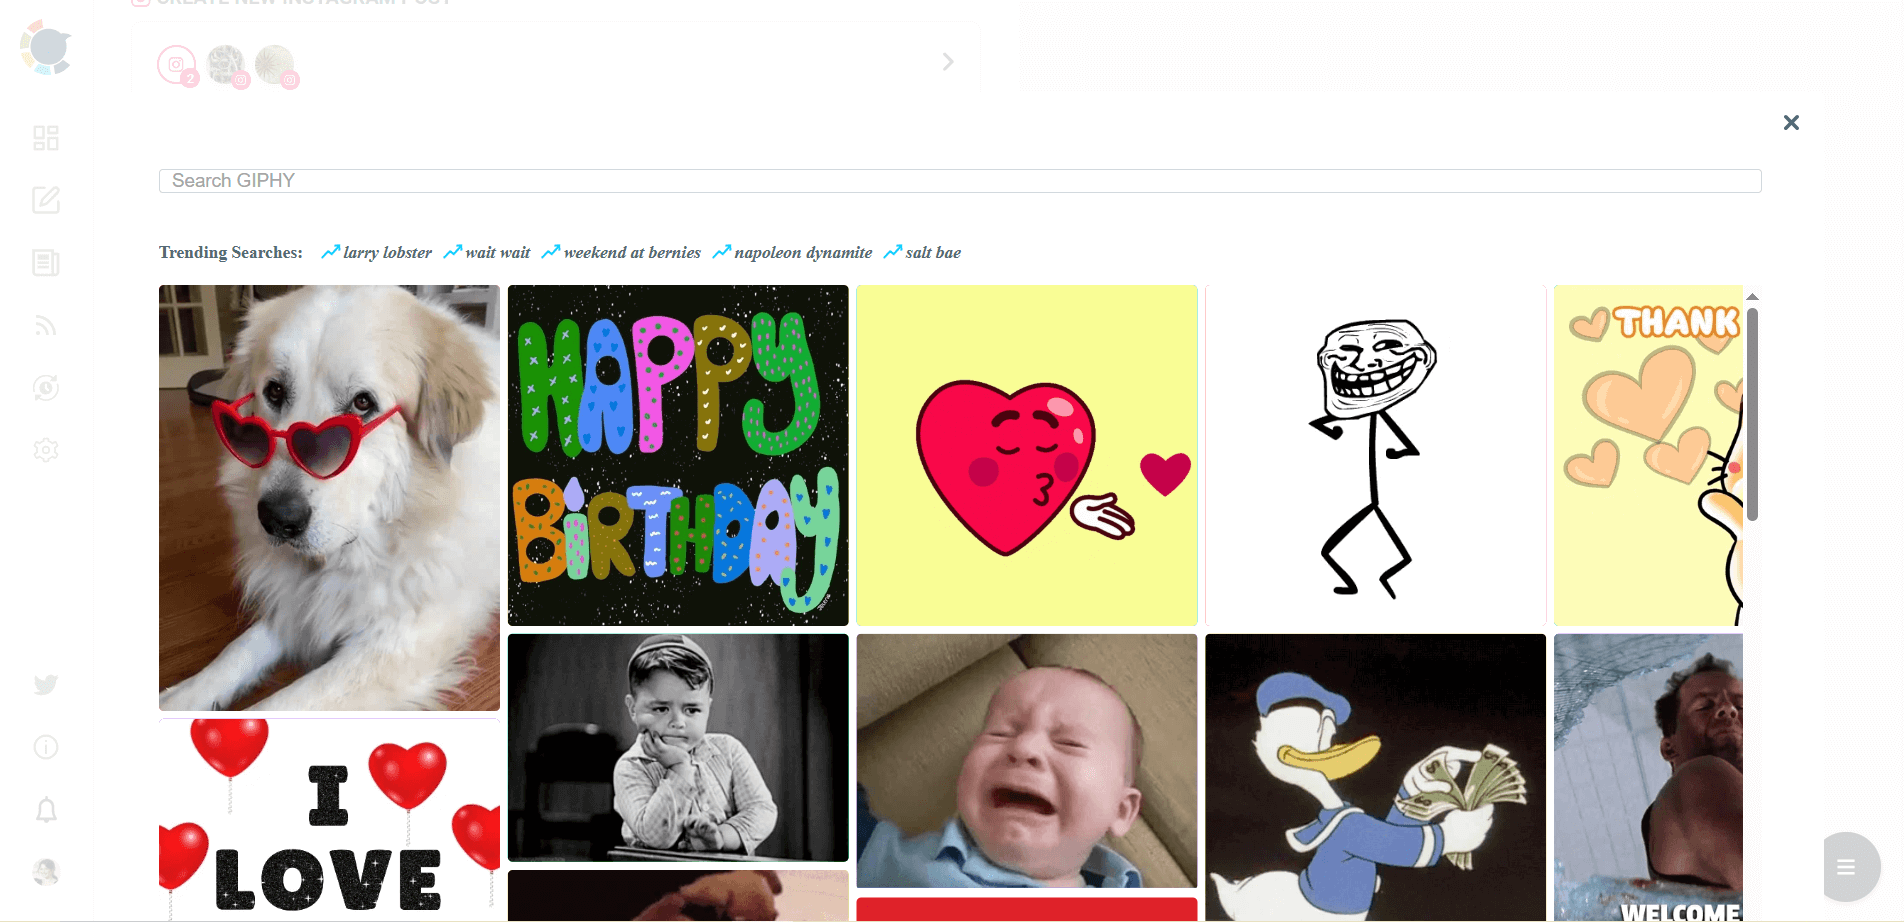
Task: Expand accounts list with right chevron
Action: click(948, 62)
